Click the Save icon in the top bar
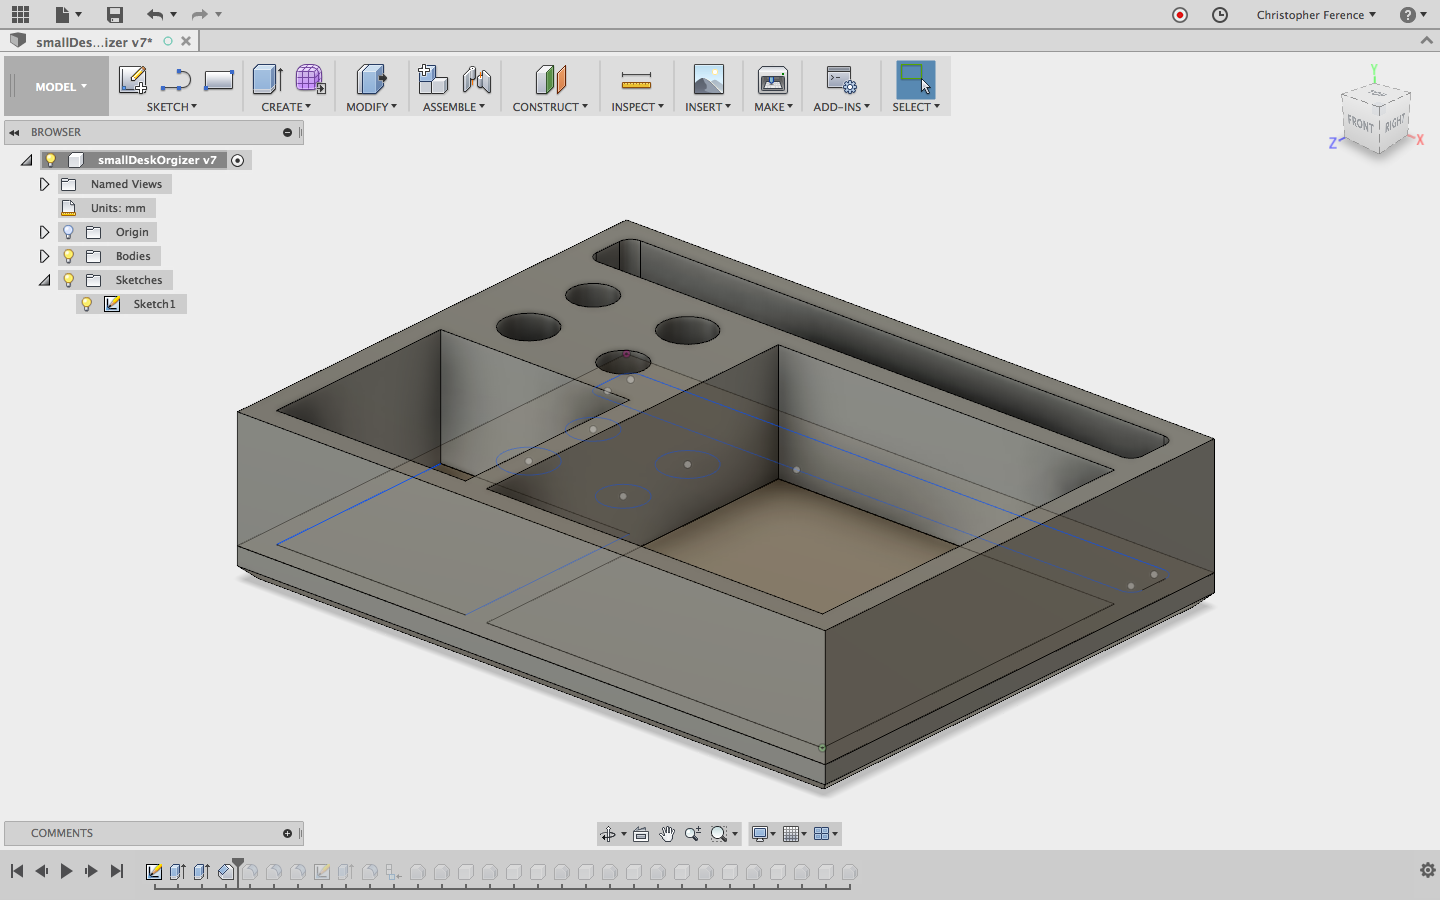 (115, 14)
